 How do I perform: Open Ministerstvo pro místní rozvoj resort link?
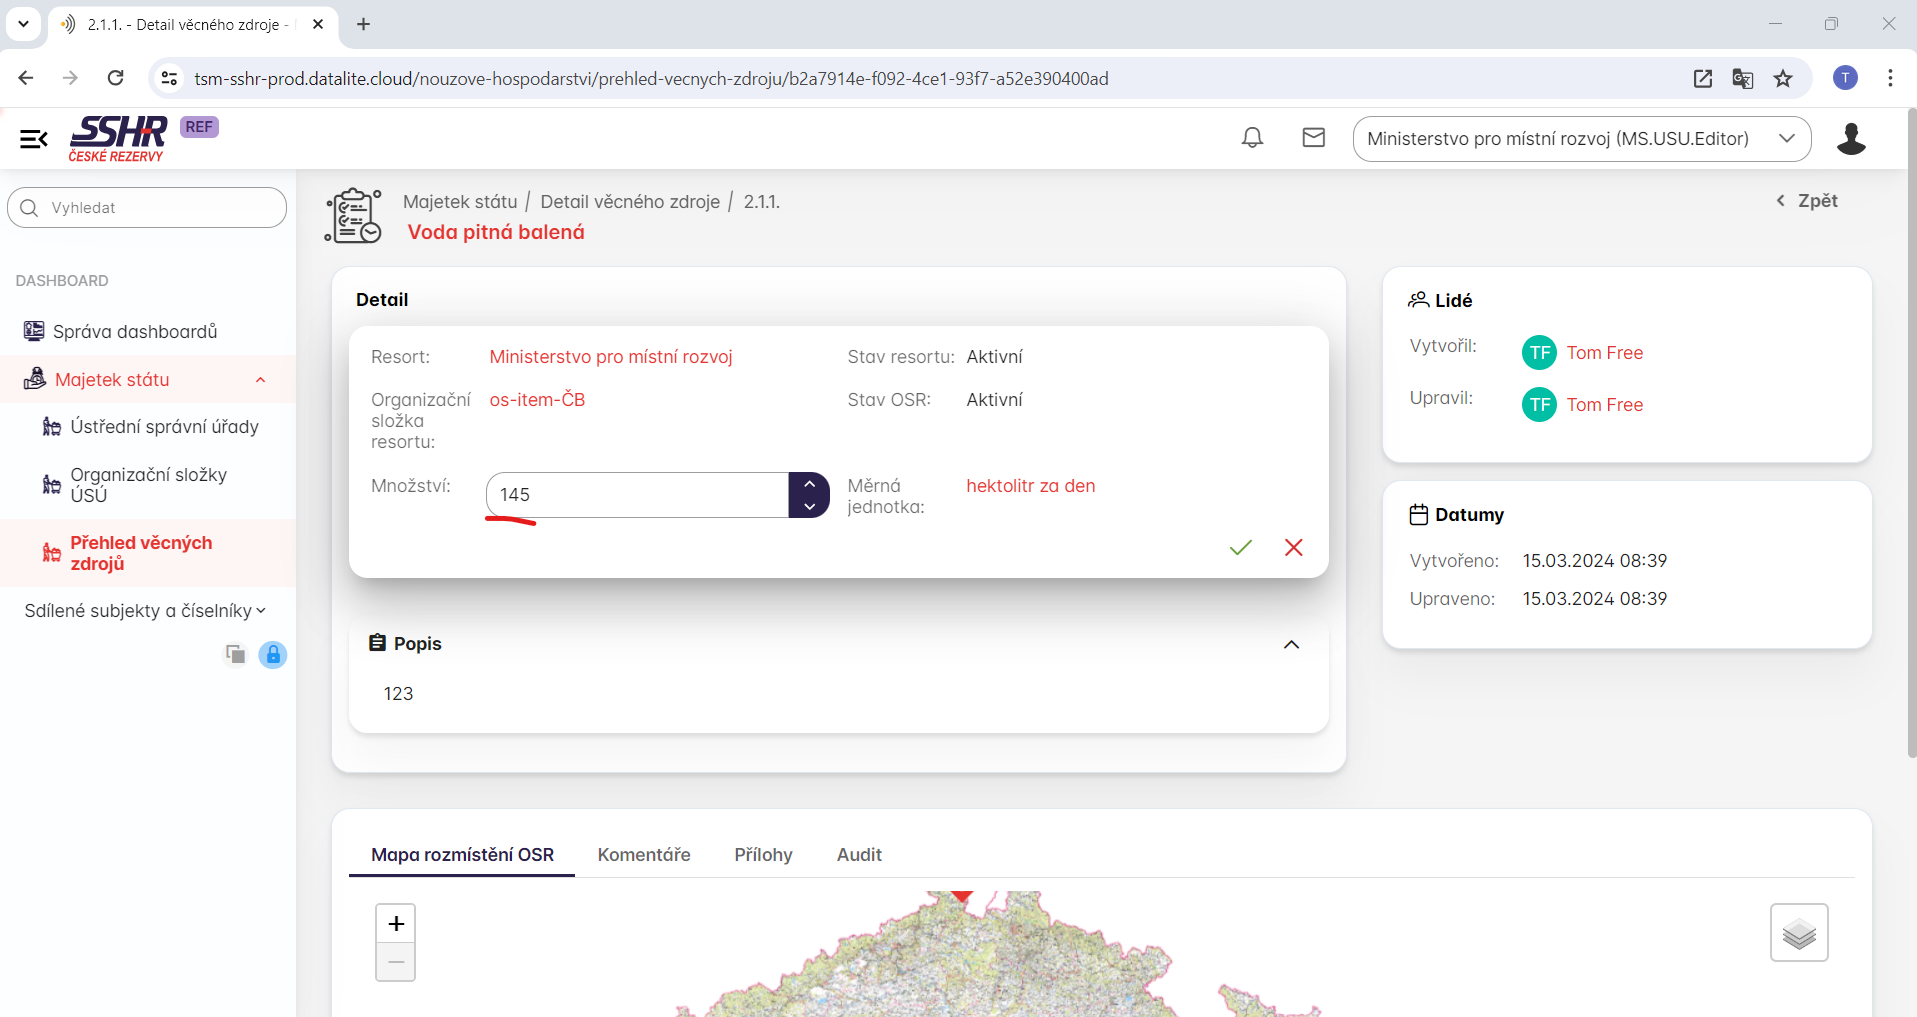coord(611,357)
